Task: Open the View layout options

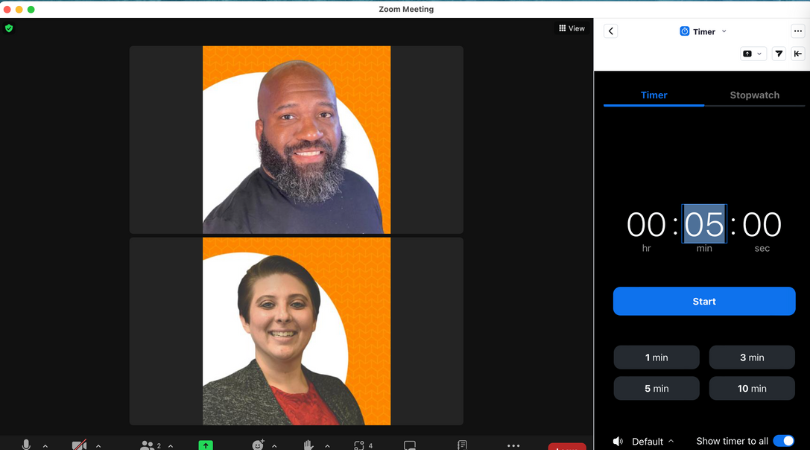Action: [572, 28]
